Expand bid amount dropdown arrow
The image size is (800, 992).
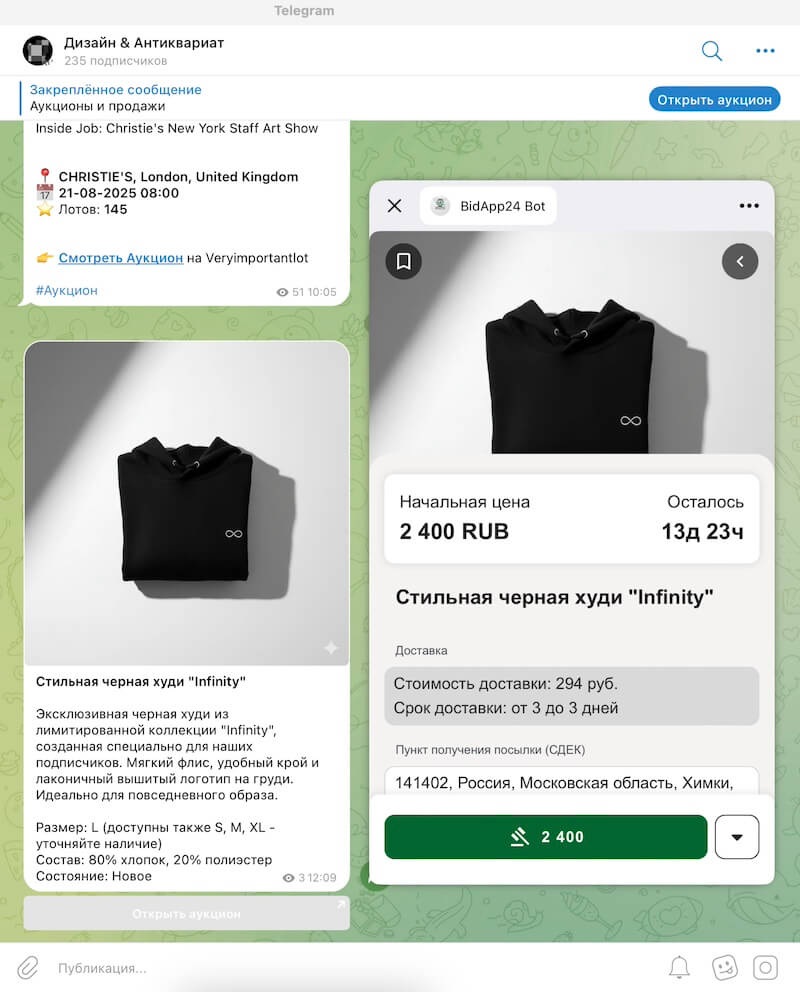[737, 836]
